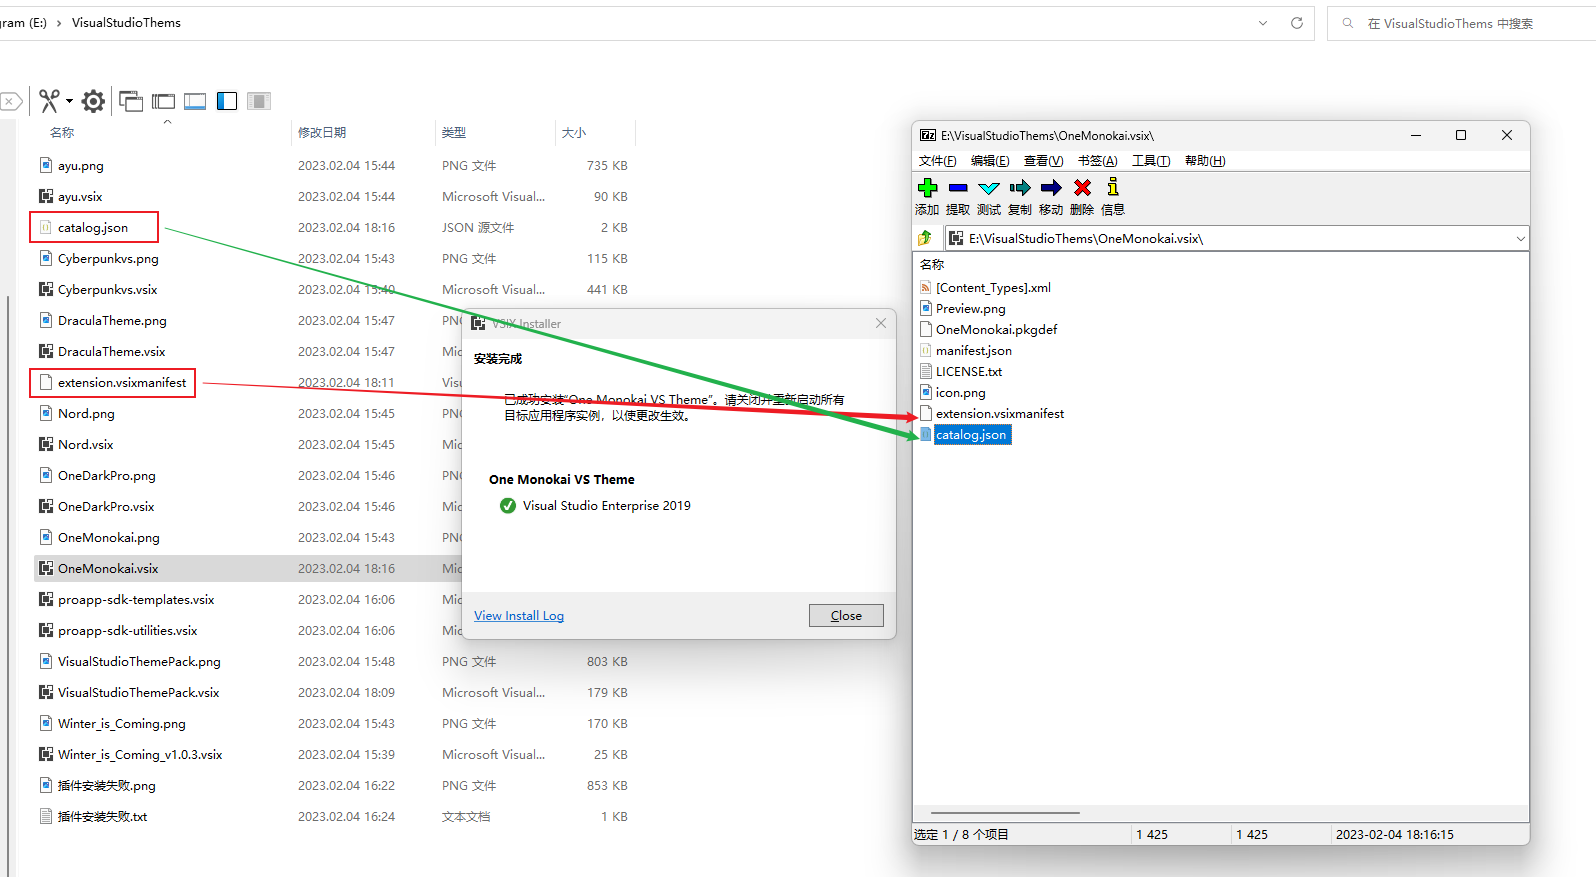Click the 名称 column header in 7-Zip

932,265
